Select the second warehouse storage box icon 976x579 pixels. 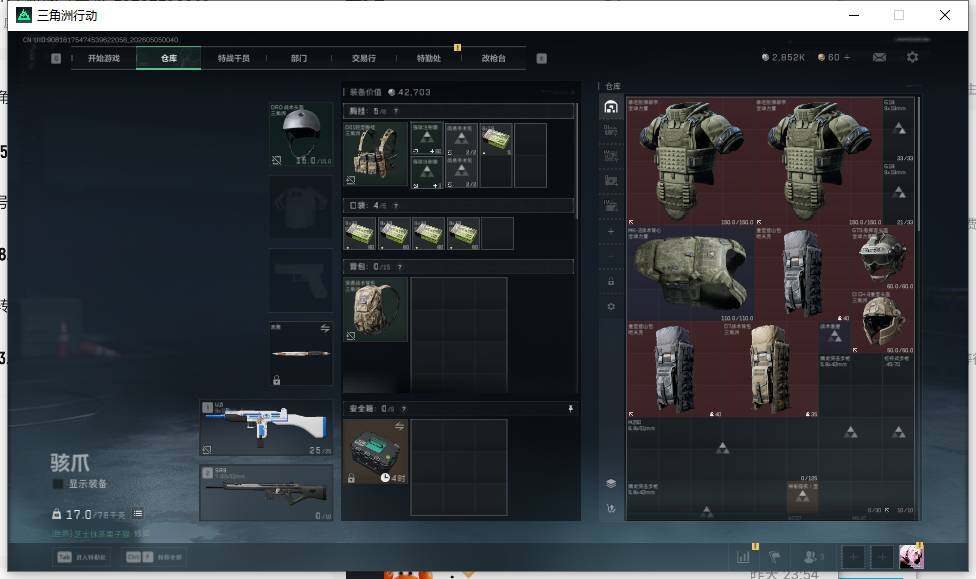(611, 131)
